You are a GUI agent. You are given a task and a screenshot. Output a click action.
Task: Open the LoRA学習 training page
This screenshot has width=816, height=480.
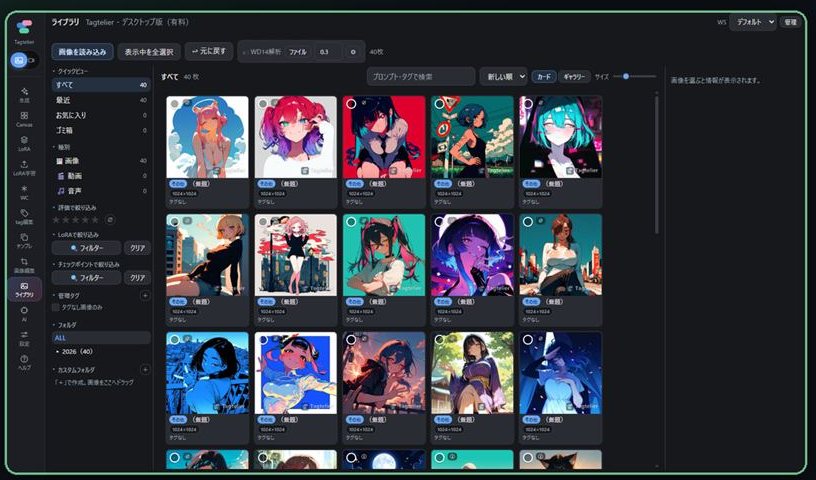[x=24, y=168]
